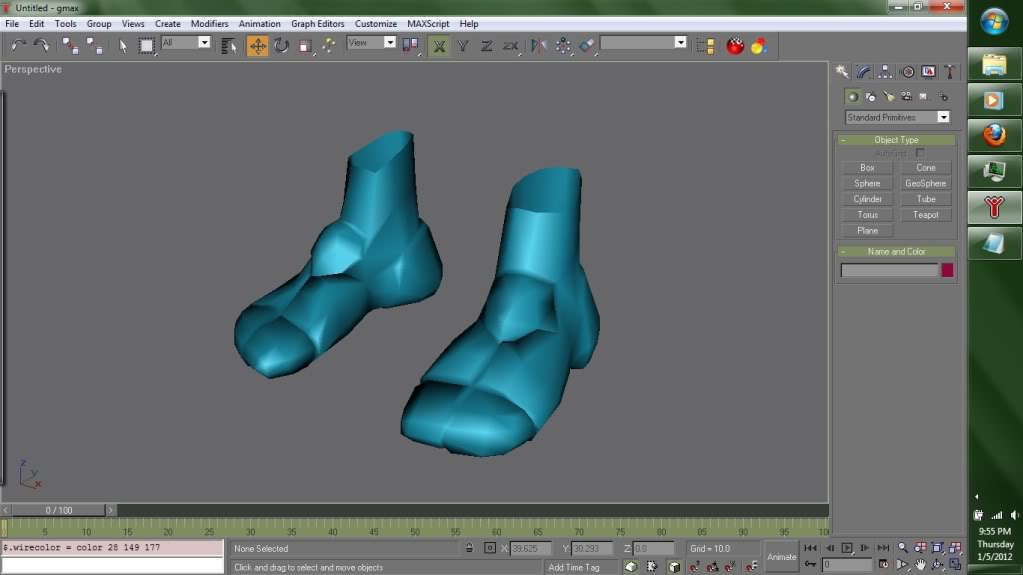Select the Helpers category icon
Image resolution: width=1023 pixels, height=575 pixels.
coord(924,97)
